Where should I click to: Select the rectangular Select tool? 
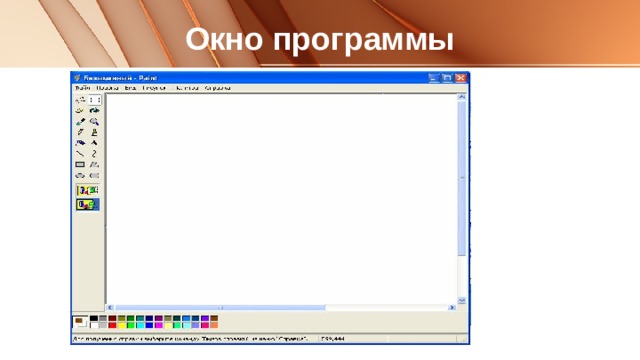point(95,100)
